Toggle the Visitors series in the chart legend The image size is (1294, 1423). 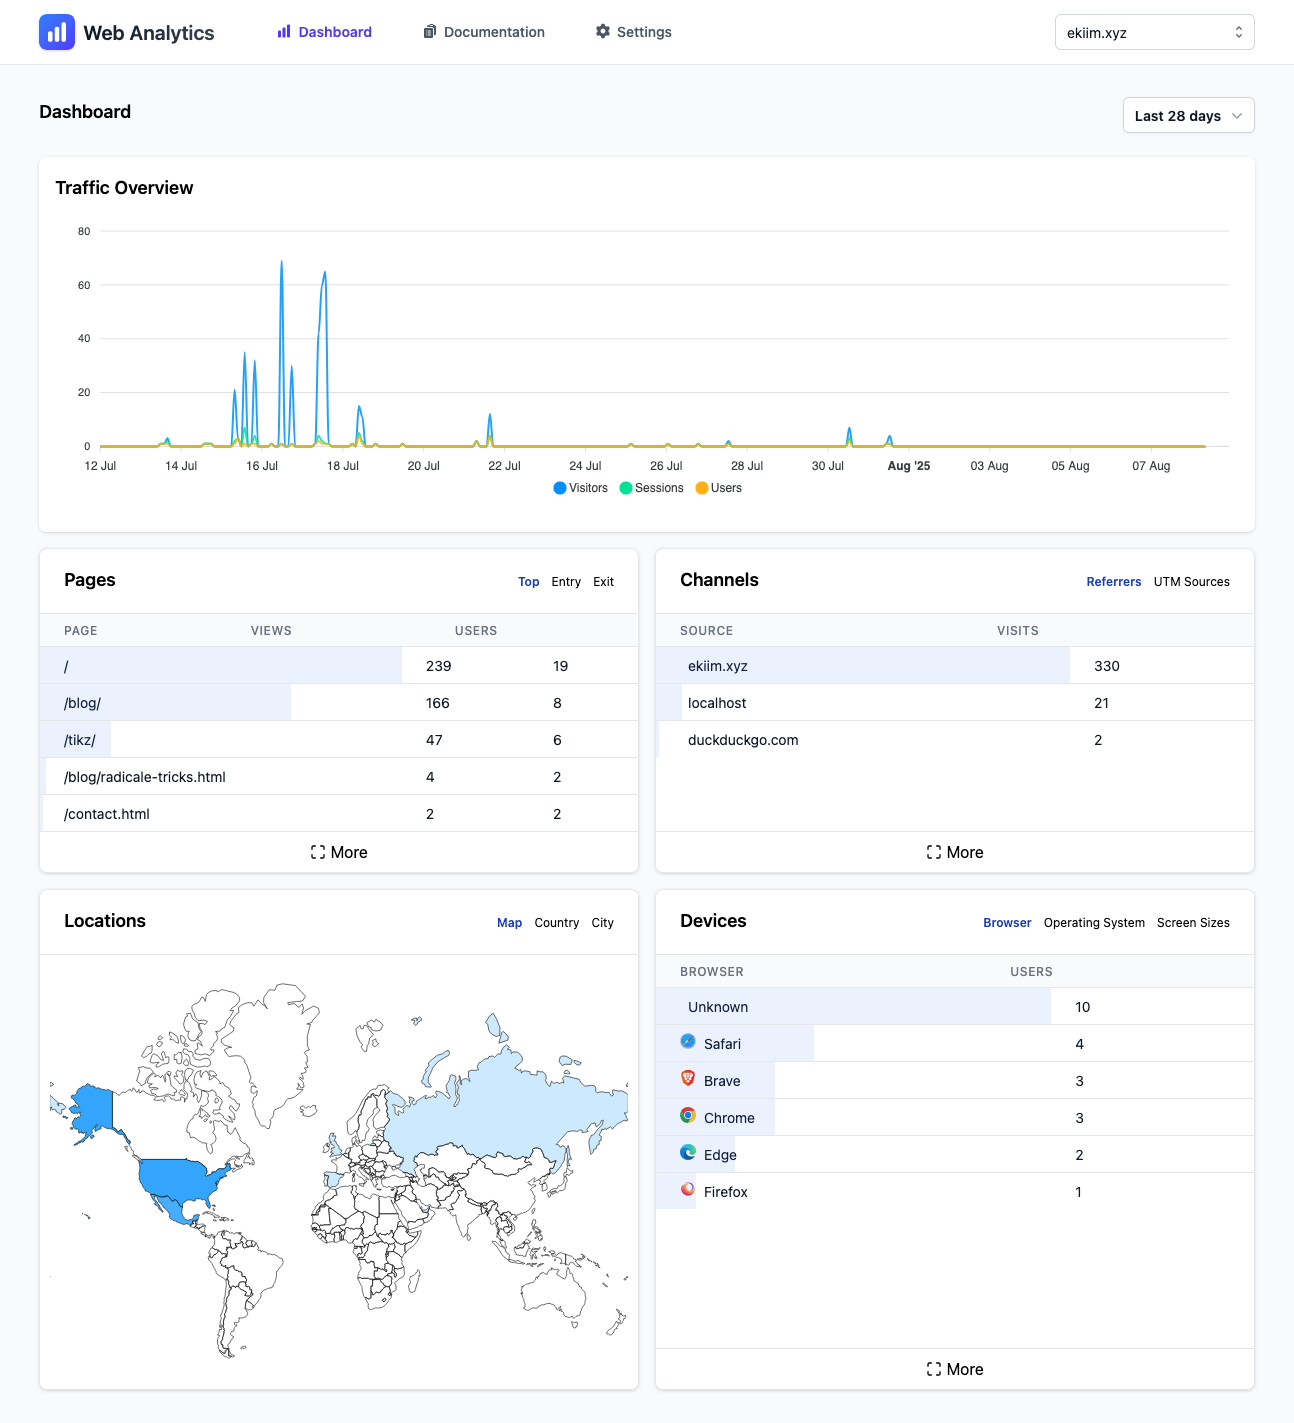point(581,488)
